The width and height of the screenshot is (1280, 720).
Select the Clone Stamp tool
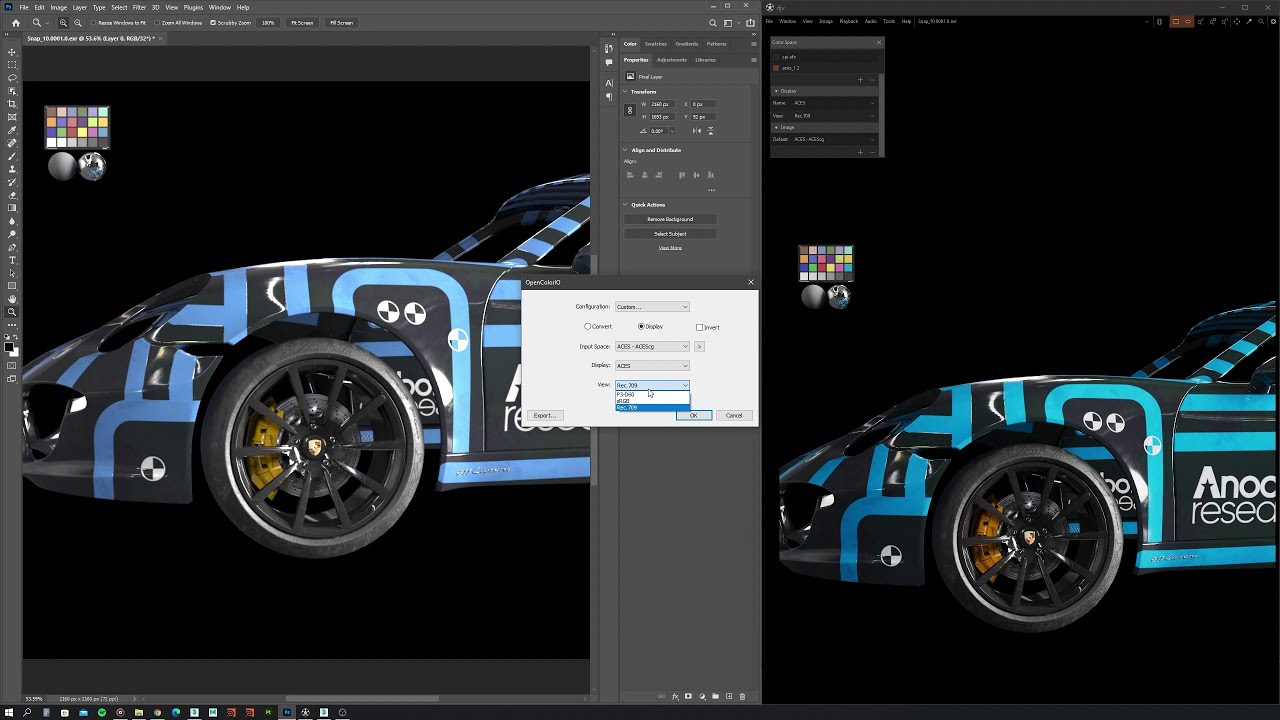(x=12, y=169)
